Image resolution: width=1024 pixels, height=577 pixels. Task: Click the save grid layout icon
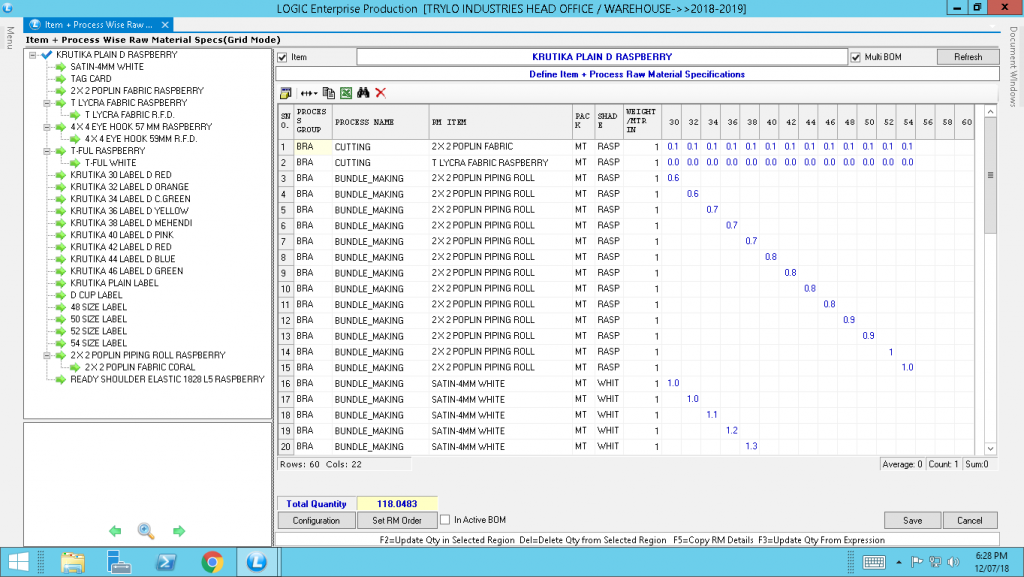(x=286, y=91)
